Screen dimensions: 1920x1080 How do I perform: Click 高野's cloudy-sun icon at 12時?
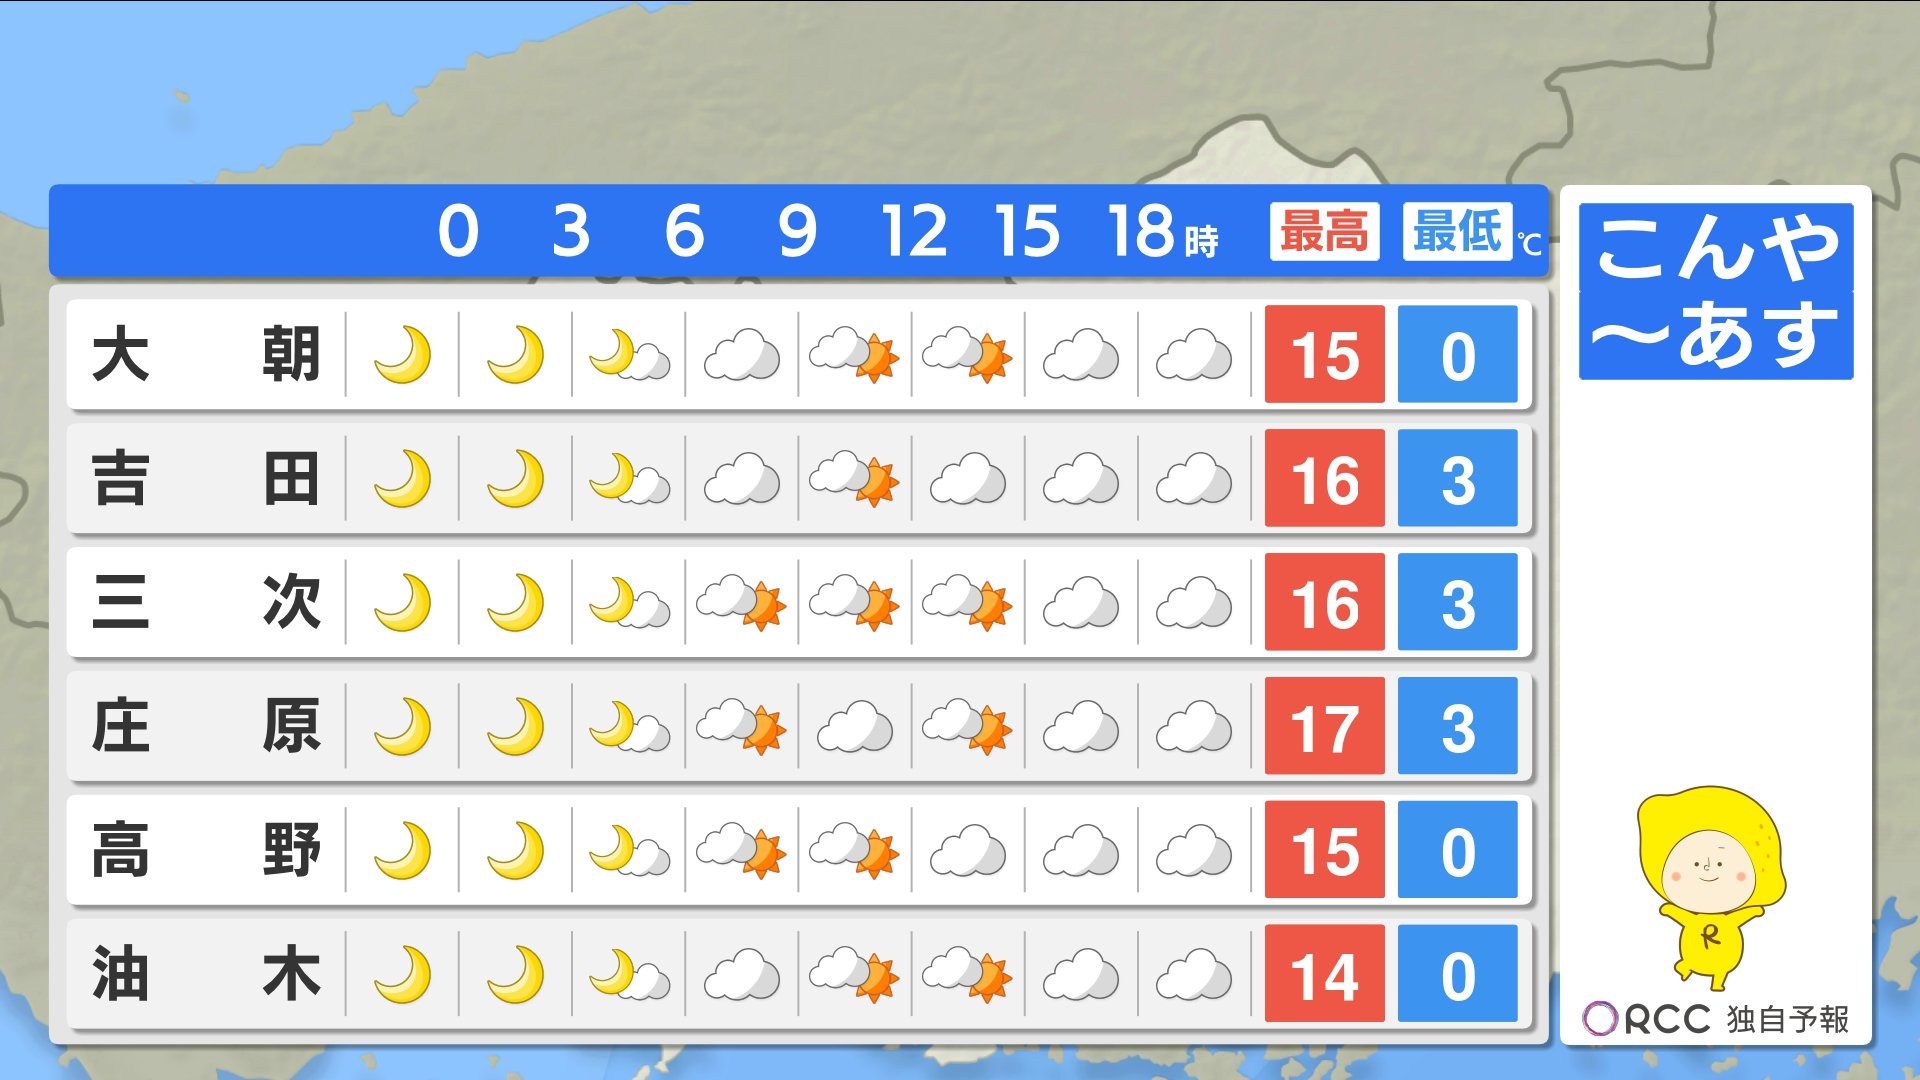point(855,851)
